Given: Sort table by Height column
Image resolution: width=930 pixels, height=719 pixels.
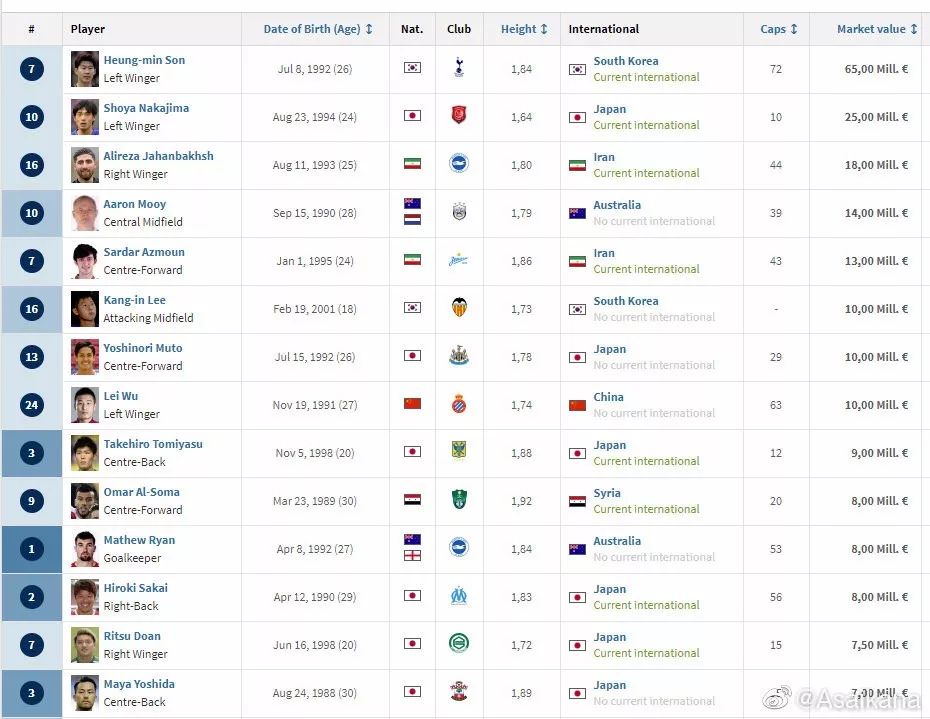Looking at the screenshot, I should click(524, 29).
